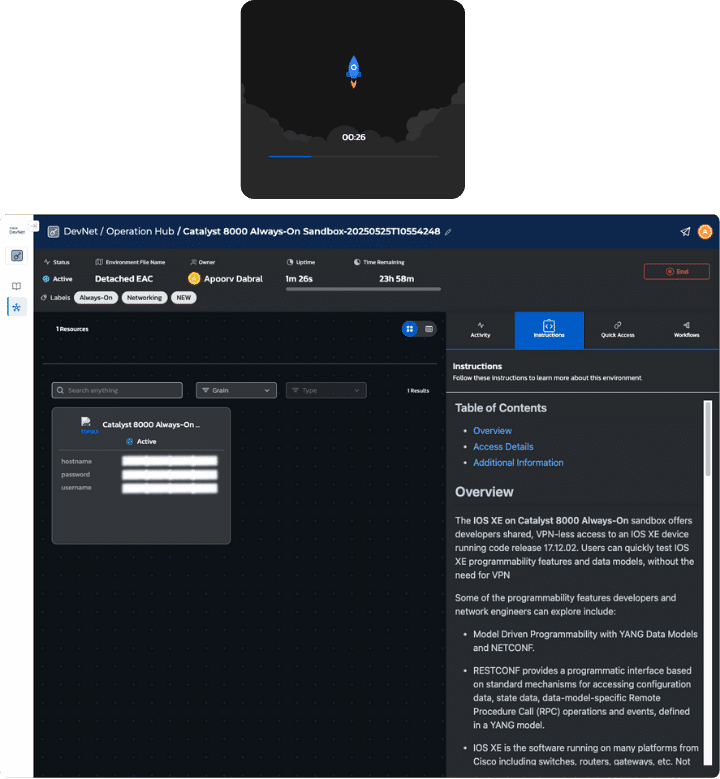
Task: Click the Environment File Name map icon
Action: coord(99,262)
